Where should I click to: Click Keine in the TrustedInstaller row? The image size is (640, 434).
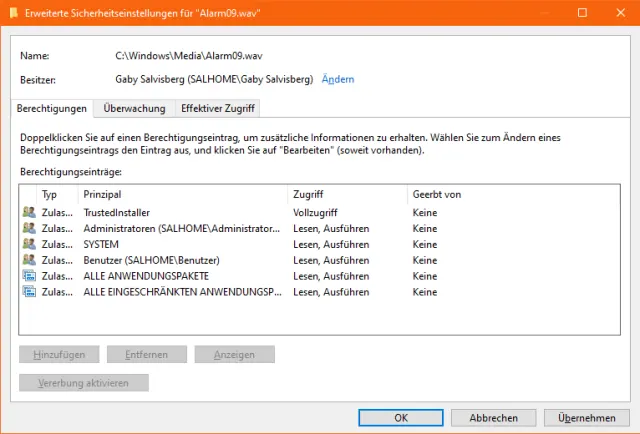[x=425, y=212]
